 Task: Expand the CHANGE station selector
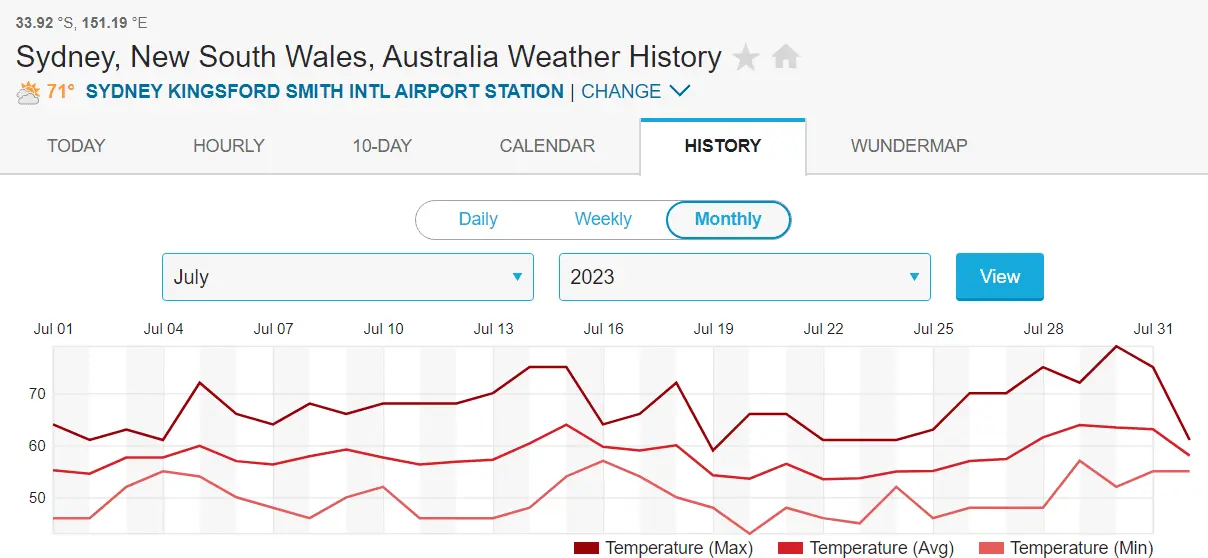coord(621,91)
